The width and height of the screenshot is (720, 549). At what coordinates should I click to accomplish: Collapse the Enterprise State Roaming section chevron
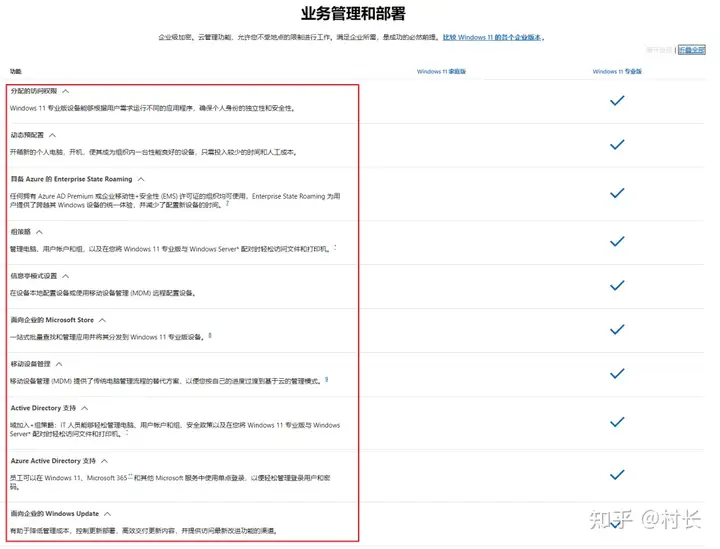click(x=141, y=179)
